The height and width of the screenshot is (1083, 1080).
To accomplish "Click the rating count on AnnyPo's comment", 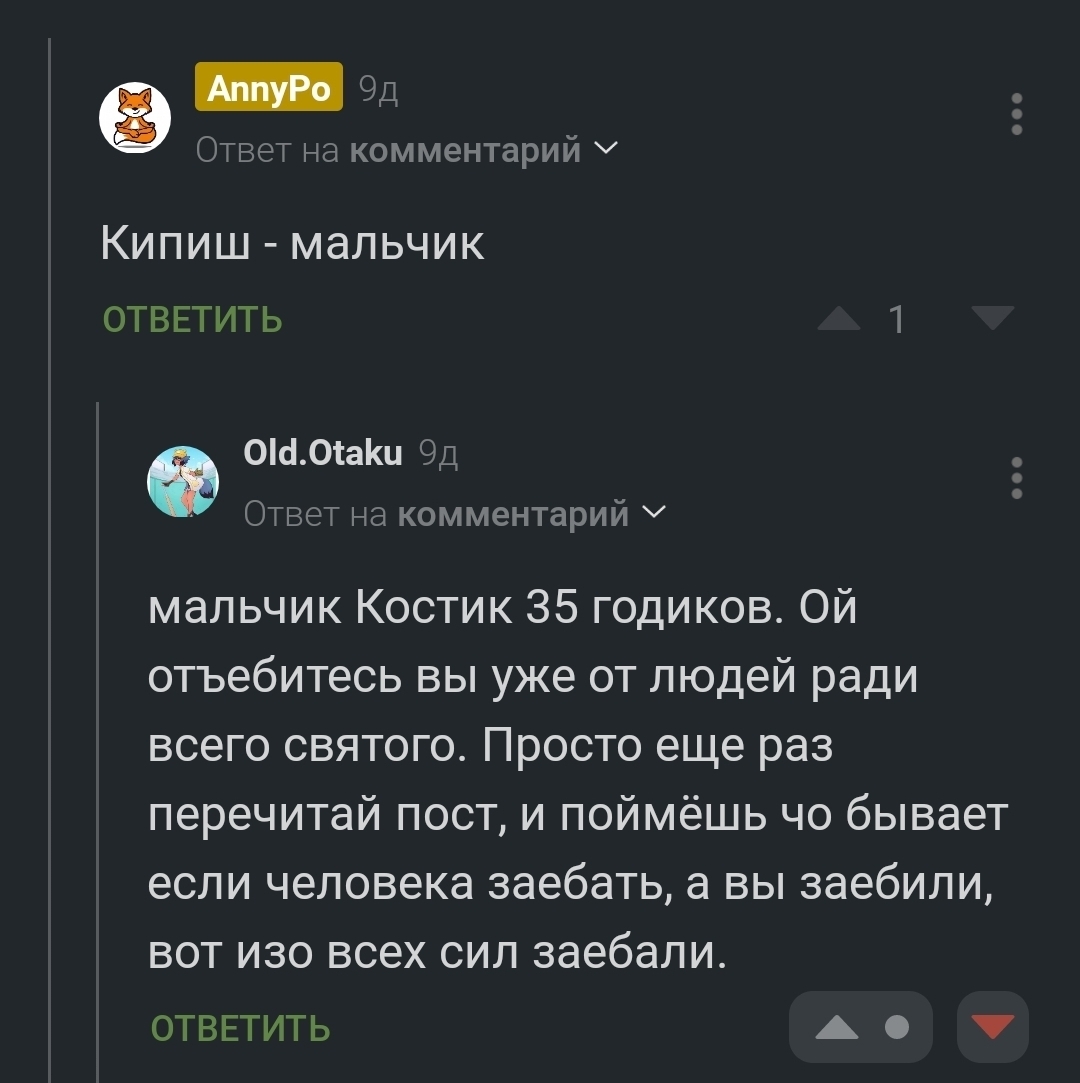I will [x=897, y=320].
